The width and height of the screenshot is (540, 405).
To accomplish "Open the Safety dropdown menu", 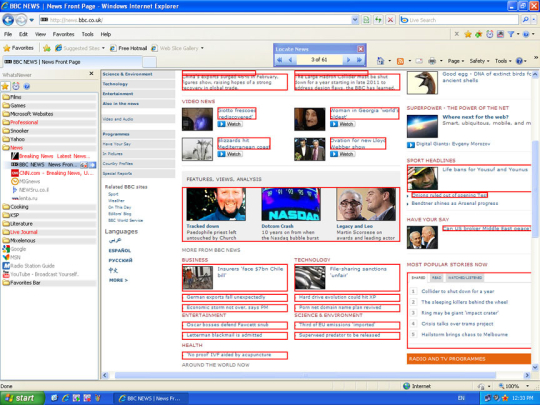I will tap(479, 61).
